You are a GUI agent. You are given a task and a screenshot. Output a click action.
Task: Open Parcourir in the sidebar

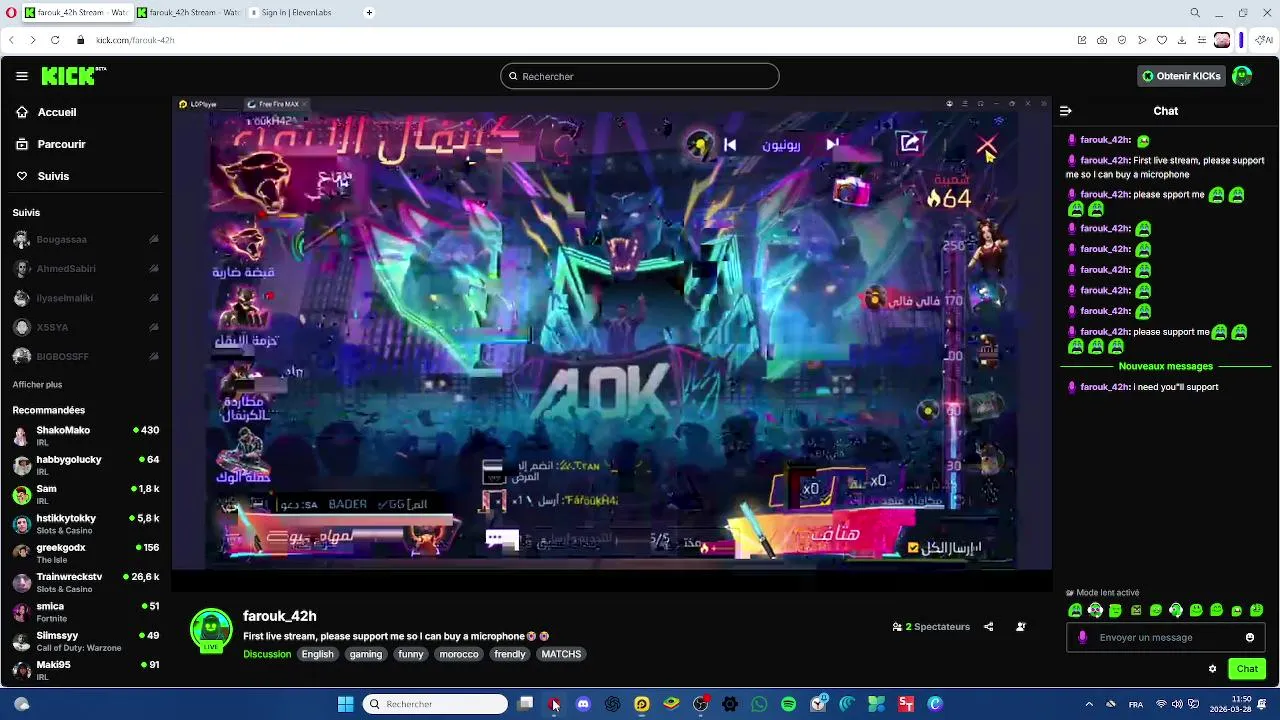click(x=61, y=144)
